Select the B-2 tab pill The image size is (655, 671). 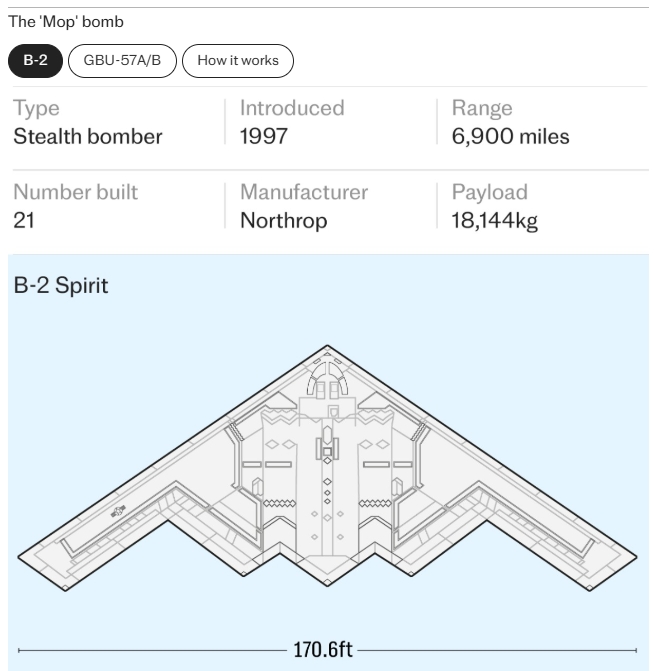click(x=36, y=61)
